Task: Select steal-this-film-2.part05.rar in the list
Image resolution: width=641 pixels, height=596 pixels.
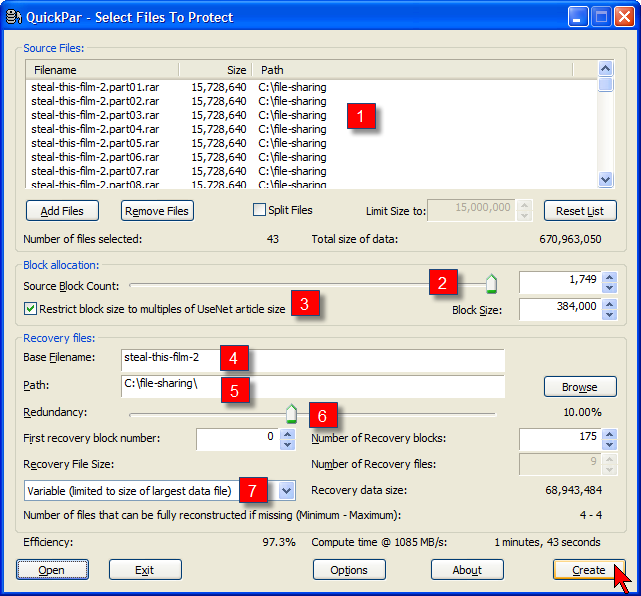Action: (x=95, y=143)
